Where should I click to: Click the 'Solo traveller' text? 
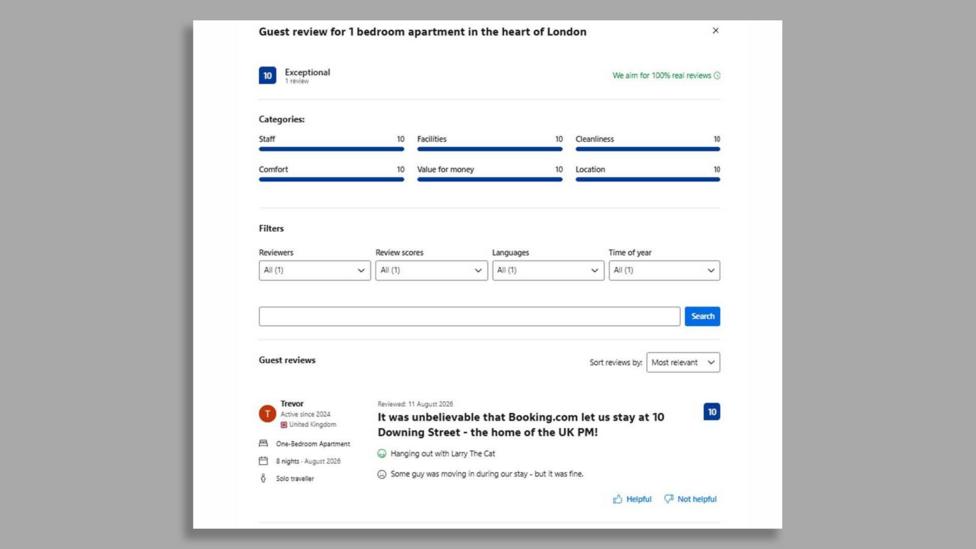(295, 479)
